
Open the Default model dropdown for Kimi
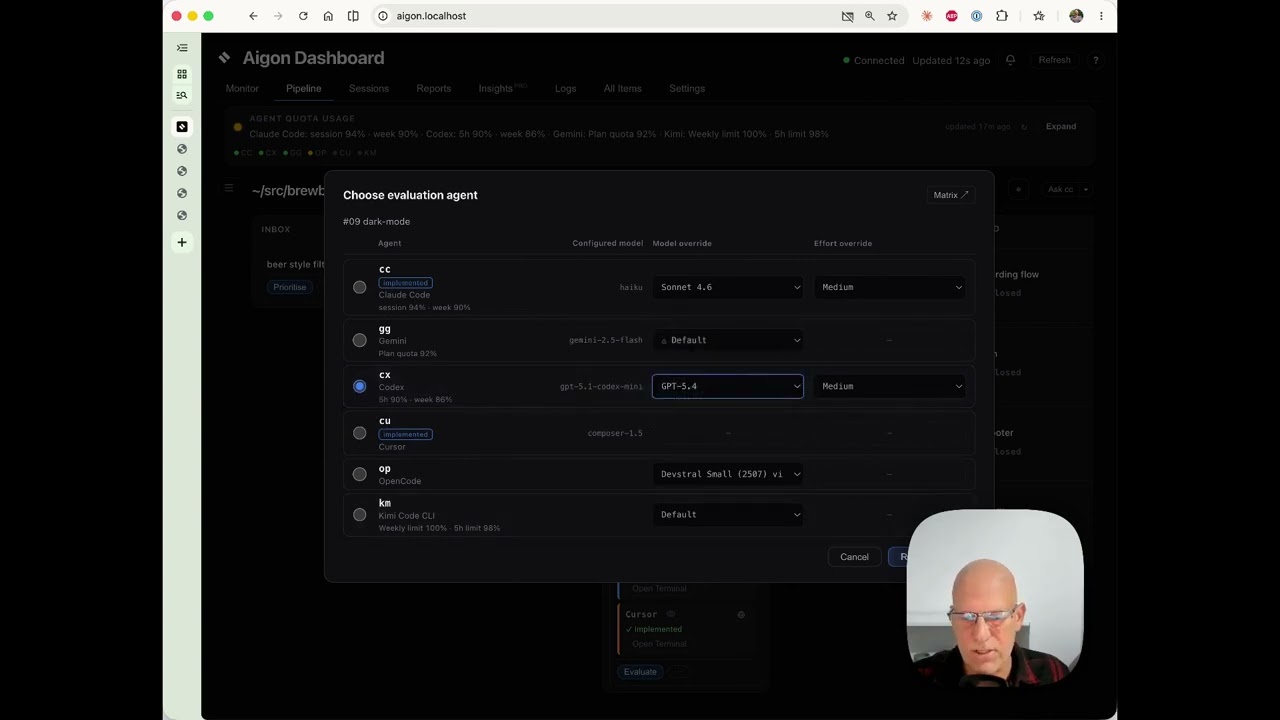coord(728,514)
